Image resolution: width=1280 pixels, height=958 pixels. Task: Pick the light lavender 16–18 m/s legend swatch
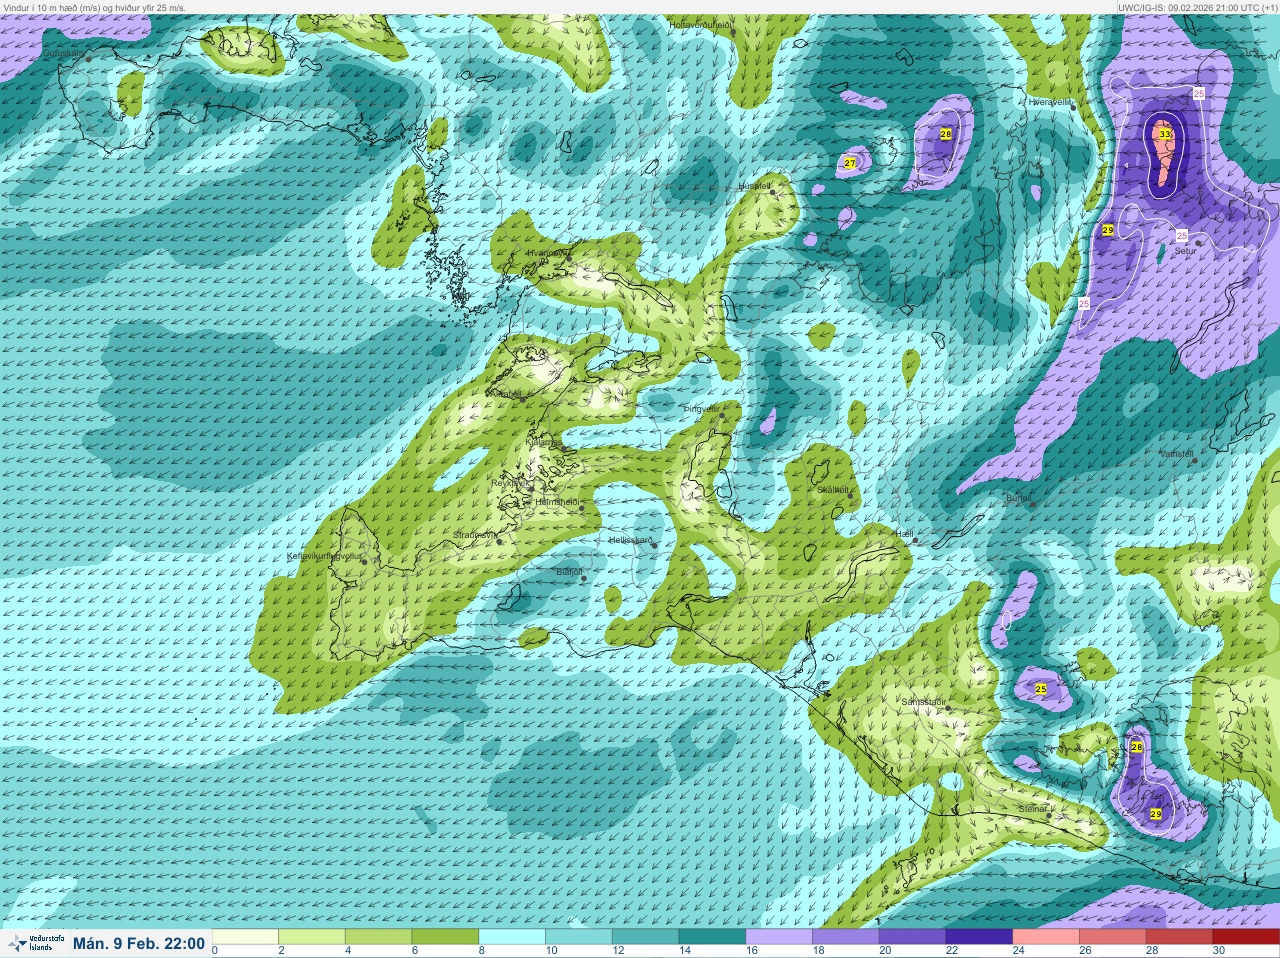(779, 937)
